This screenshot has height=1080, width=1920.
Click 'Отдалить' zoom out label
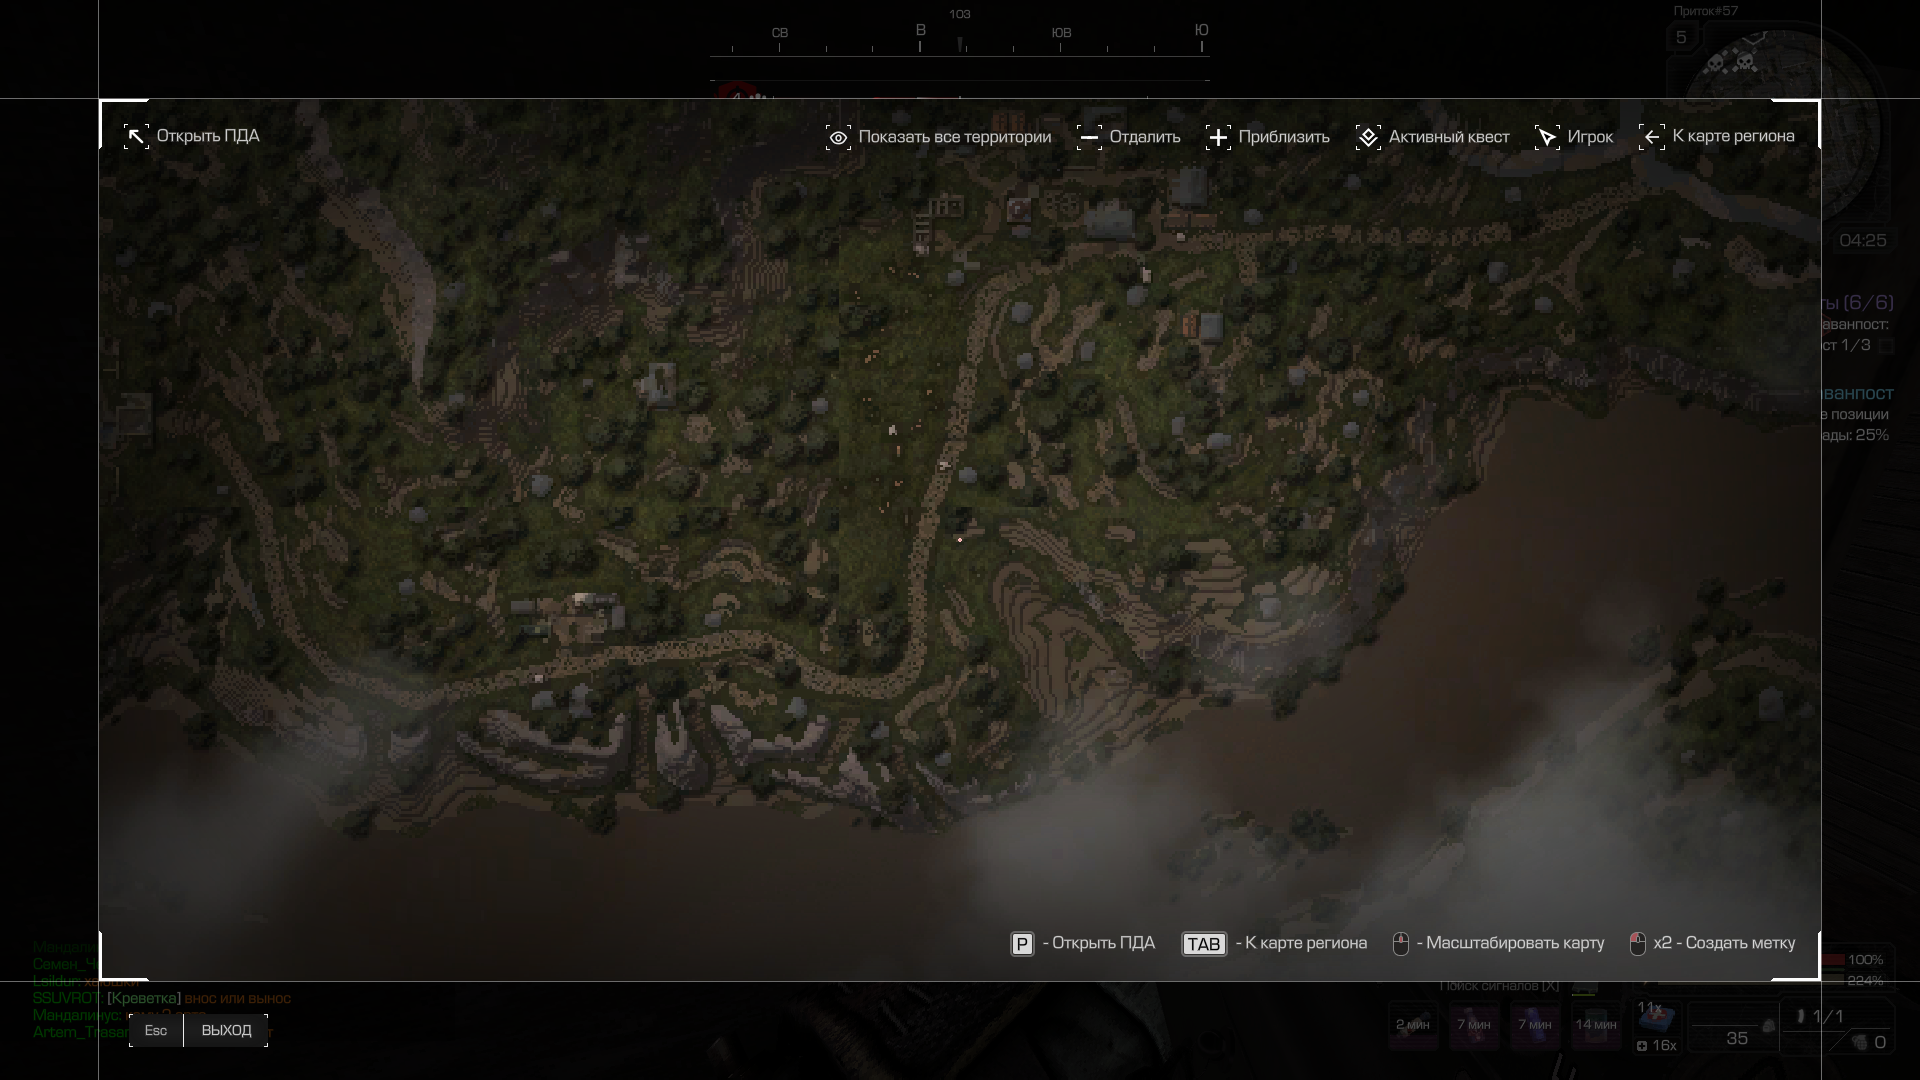tap(1144, 137)
